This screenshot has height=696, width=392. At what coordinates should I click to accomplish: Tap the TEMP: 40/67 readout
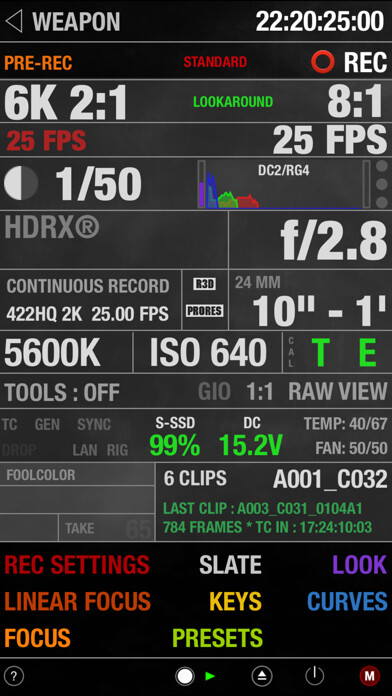click(x=346, y=424)
